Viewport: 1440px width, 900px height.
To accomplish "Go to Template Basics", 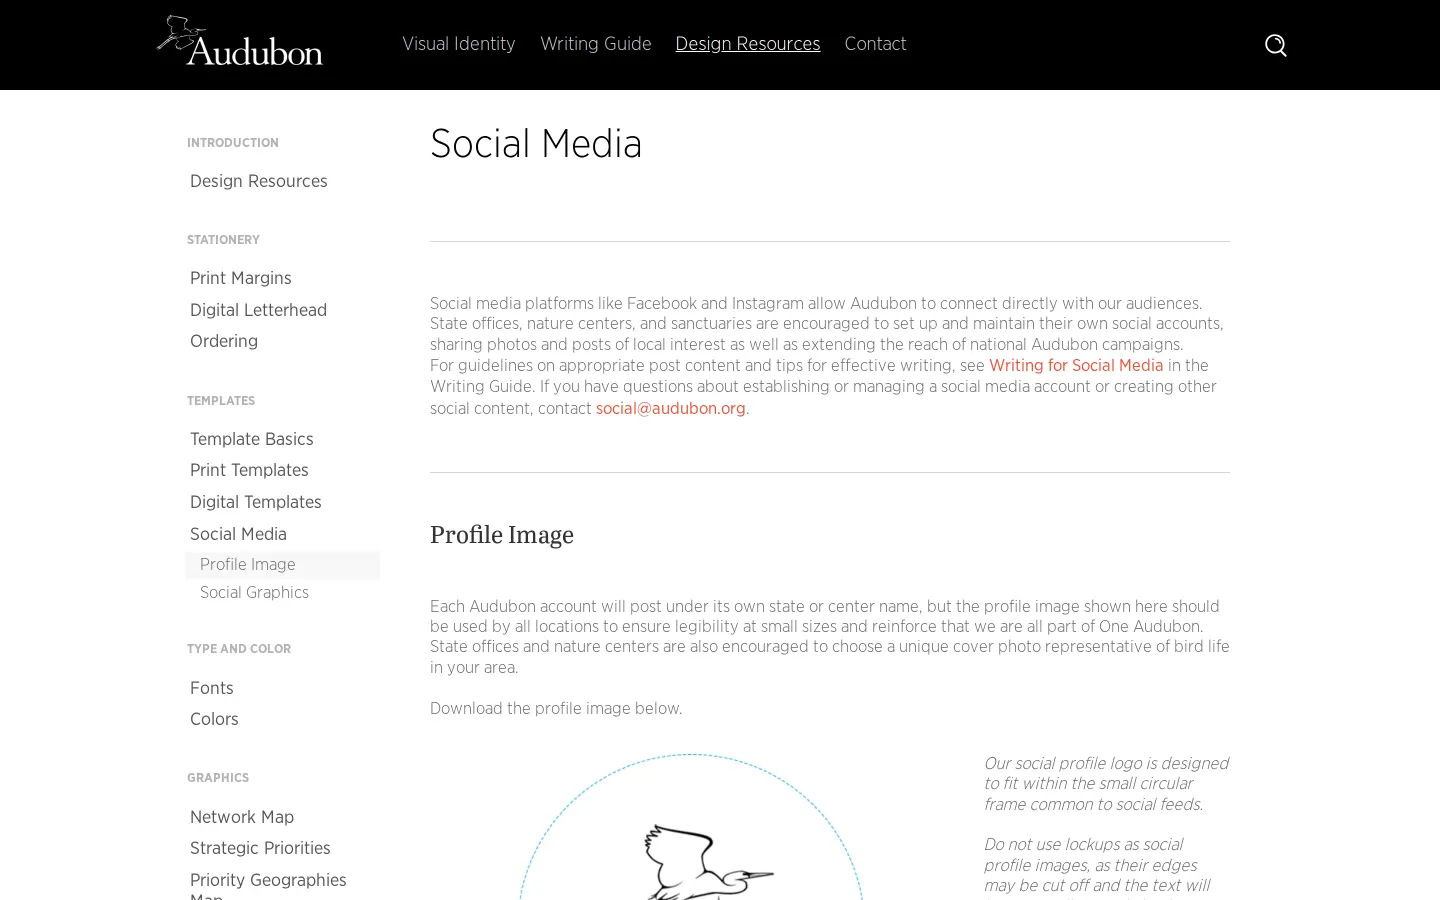I will pyautogui.click(x=252, y=439).
